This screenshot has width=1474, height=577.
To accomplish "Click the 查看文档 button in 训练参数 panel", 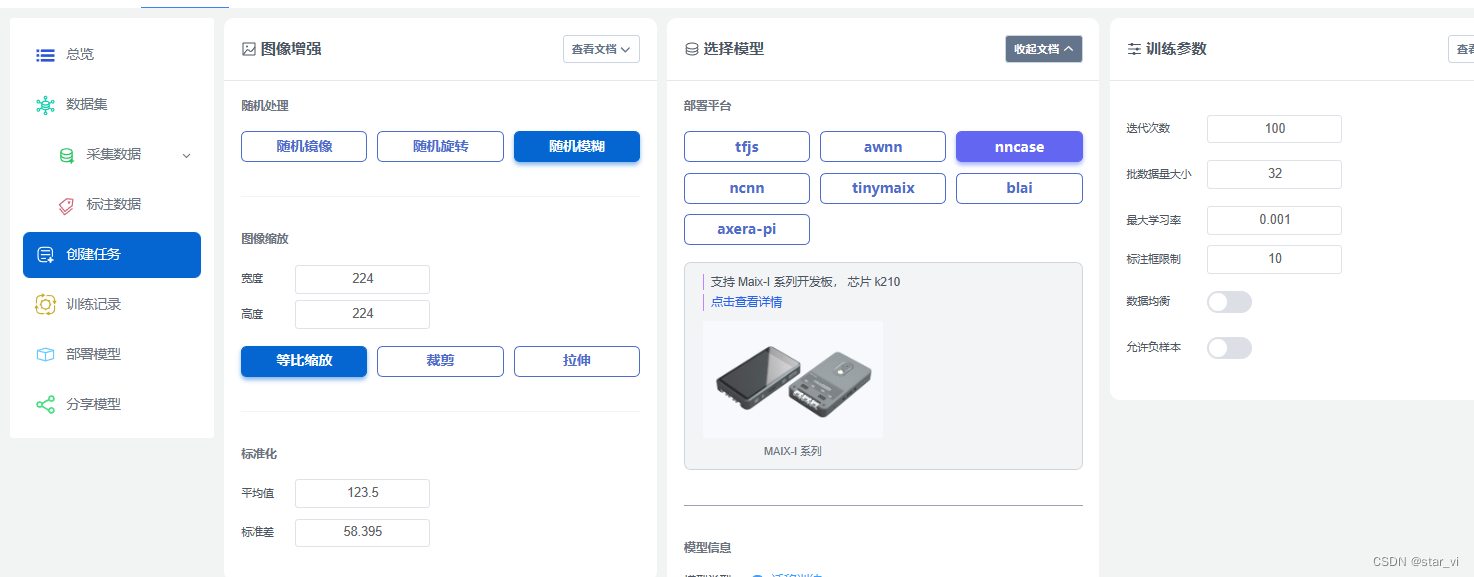I will (1461, 49).
